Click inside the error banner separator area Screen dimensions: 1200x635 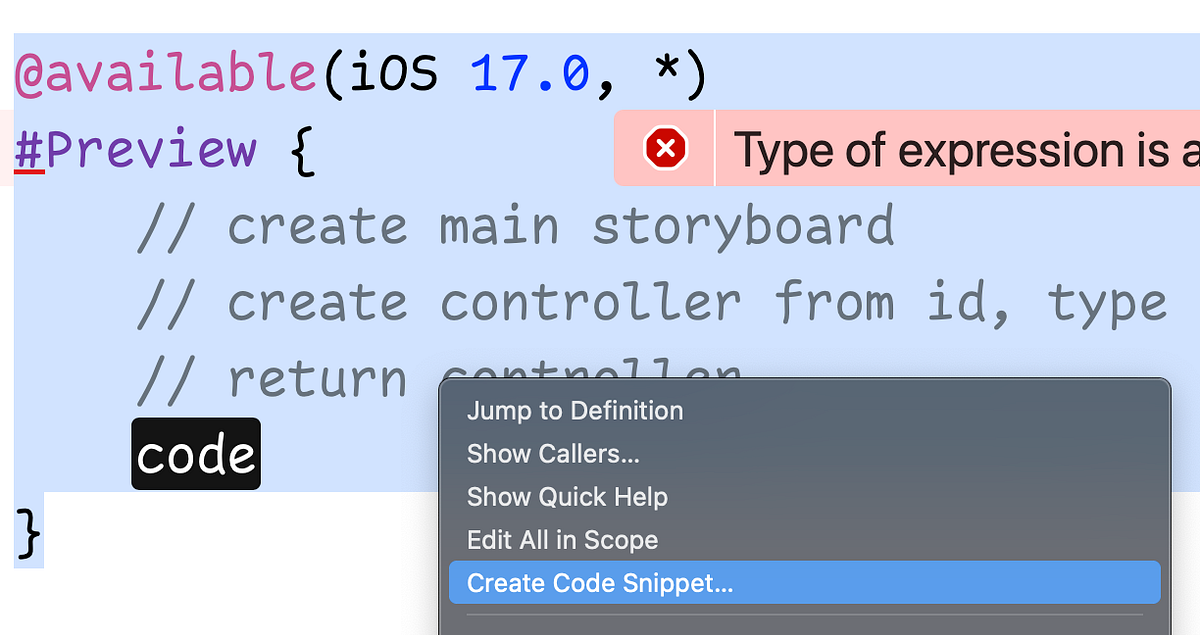[714, 149]
